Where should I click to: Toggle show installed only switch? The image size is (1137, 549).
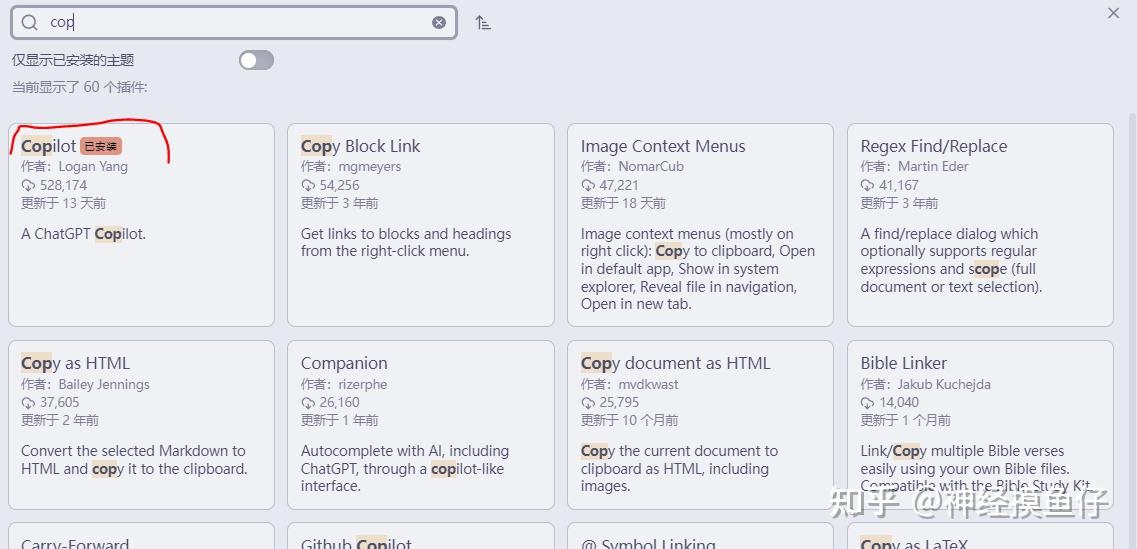click(256, 60)
